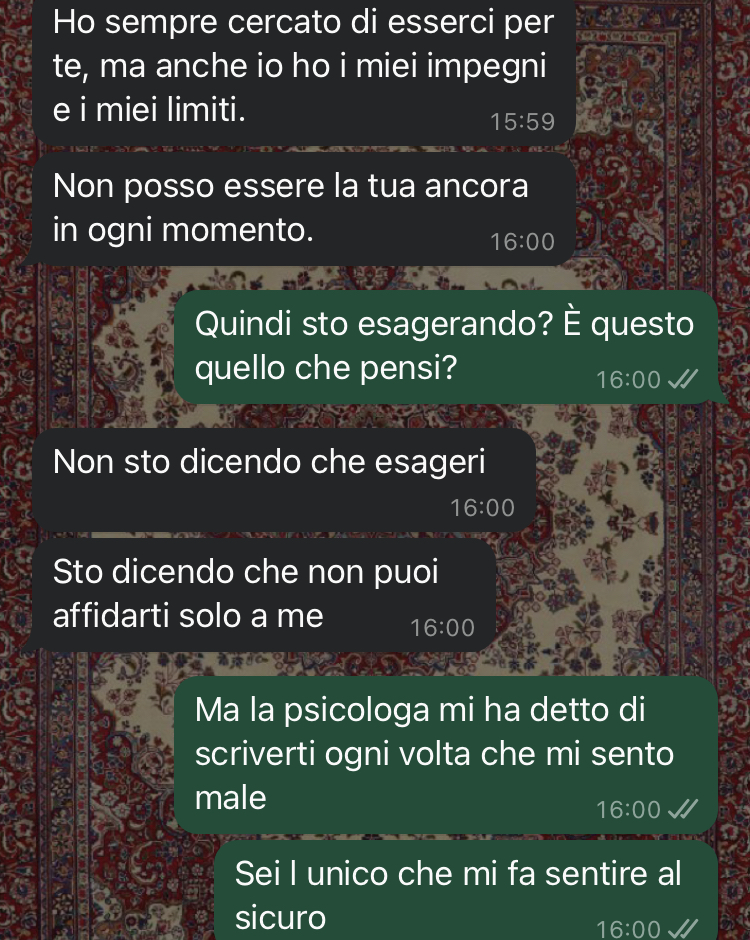Tap the 'Quindi sto esagerando?' sent message

click(446, 347)
